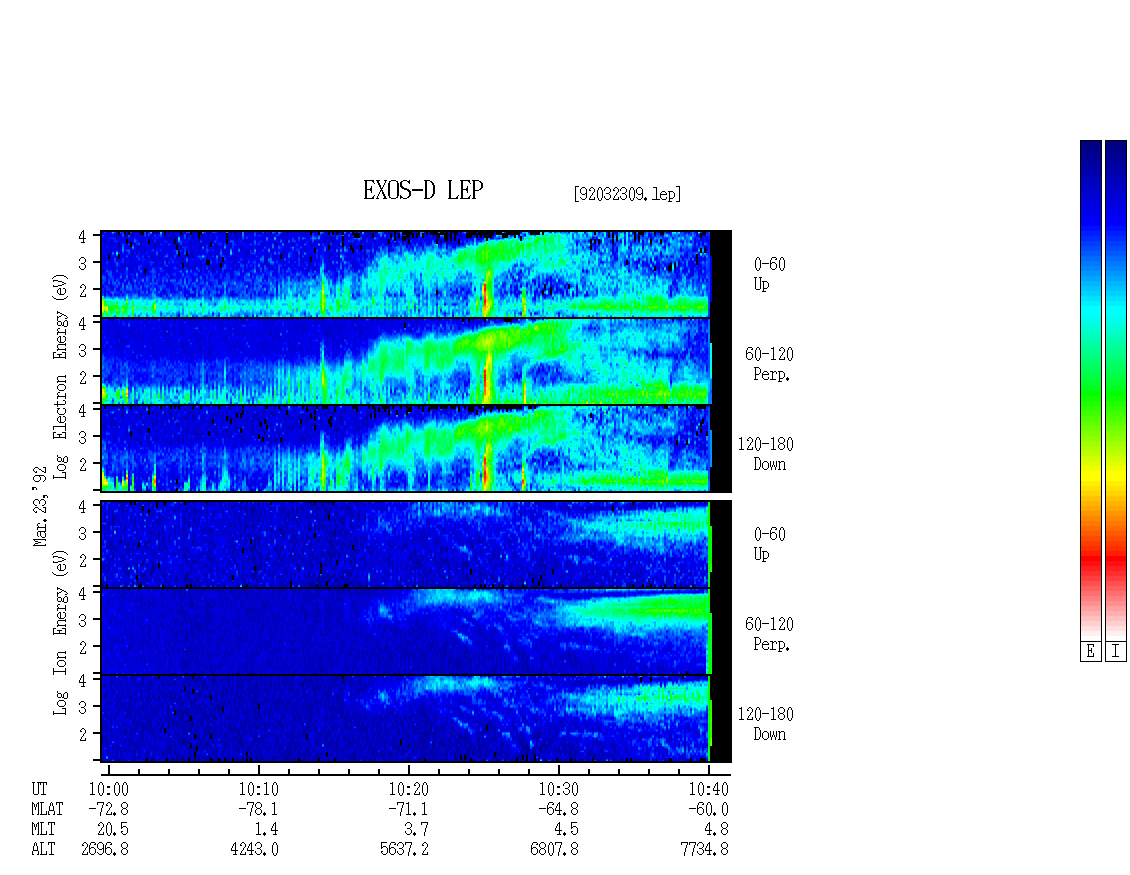Click the MLAT value -72.8

coord(108,809)
